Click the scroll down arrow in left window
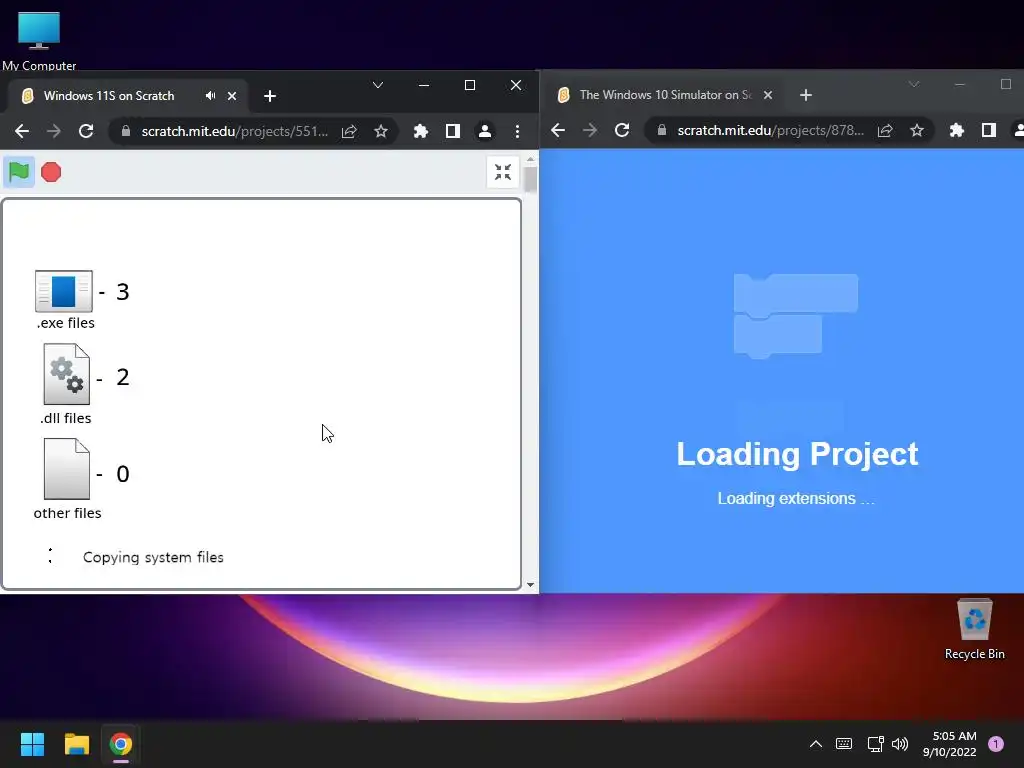 point(530,585)
